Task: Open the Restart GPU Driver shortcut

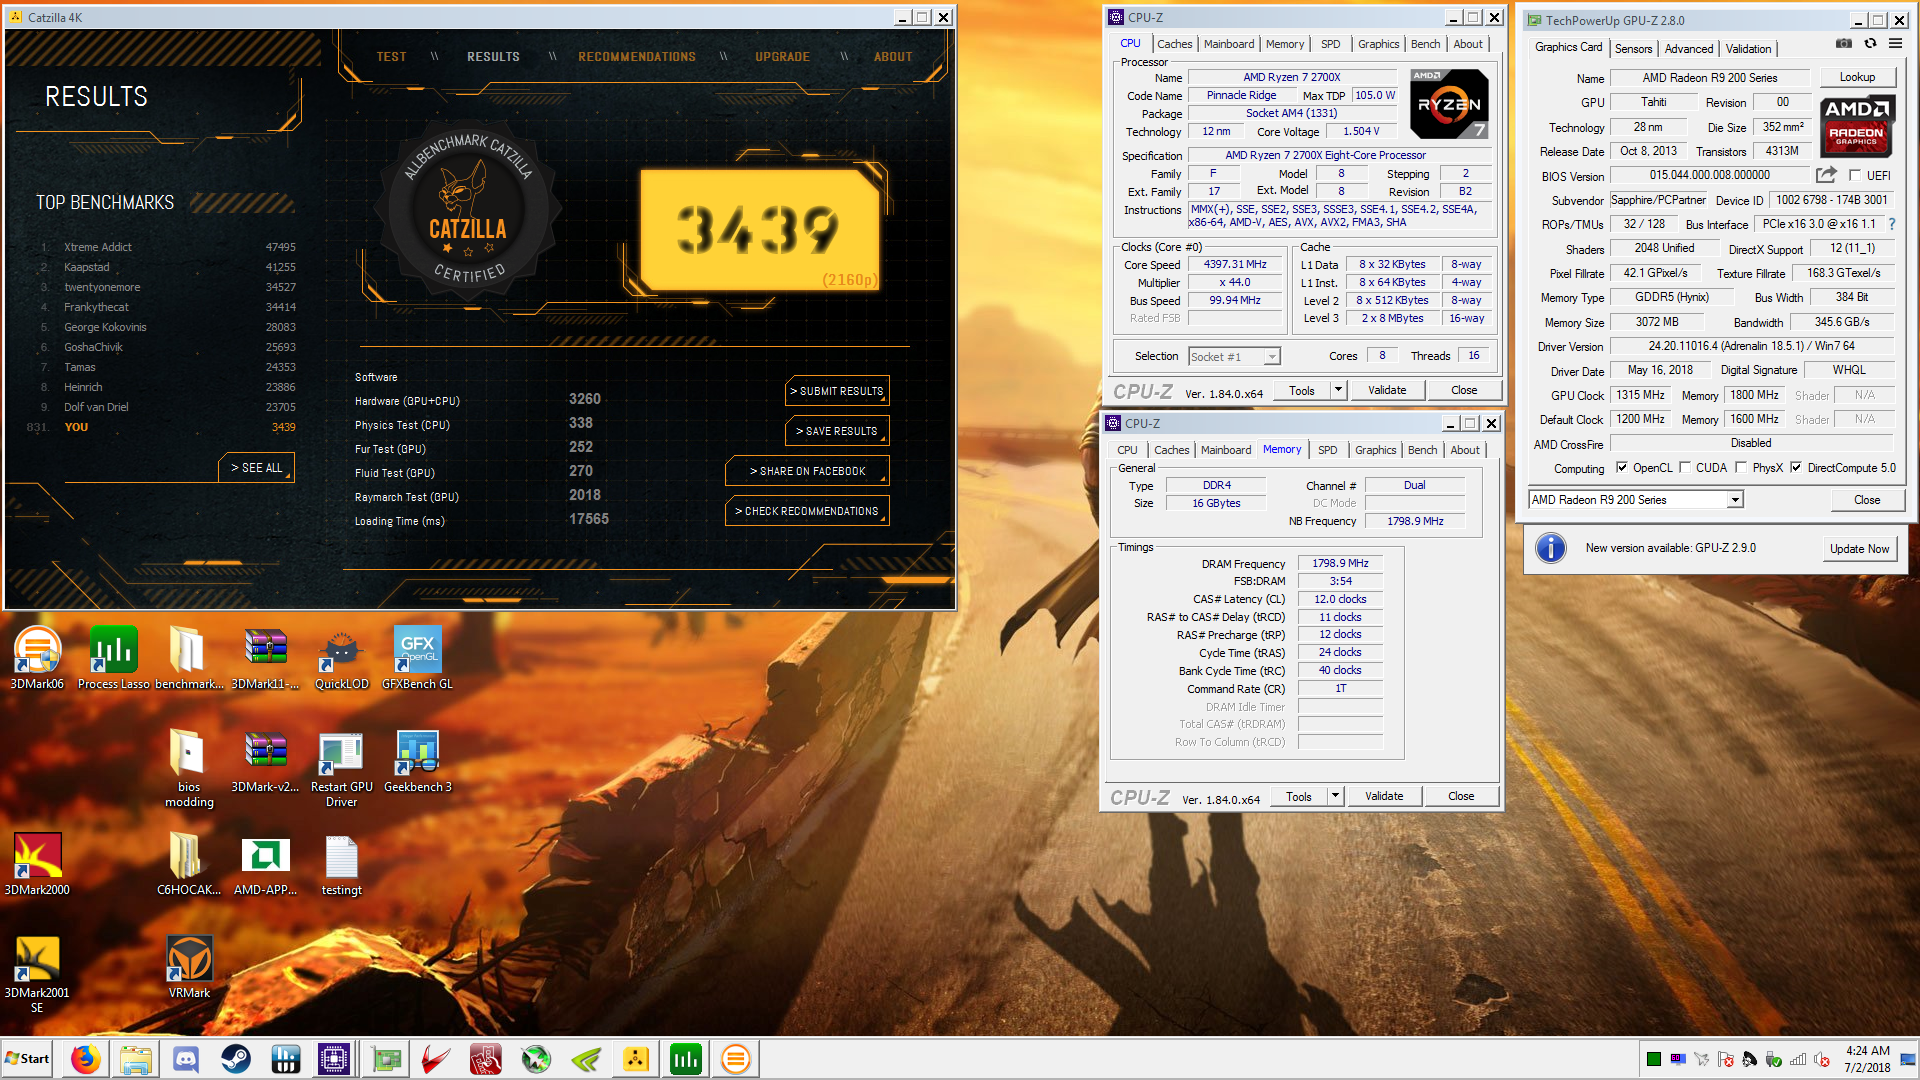Action: (342, 768)
